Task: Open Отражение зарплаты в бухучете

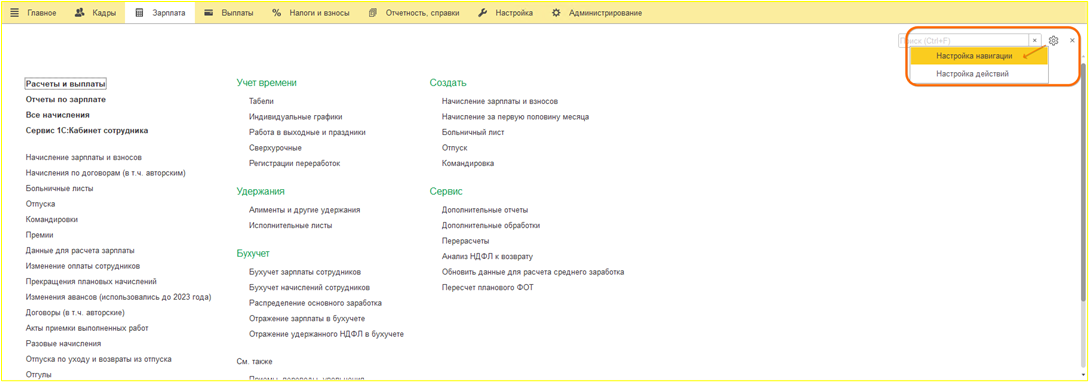Action: 307,318
